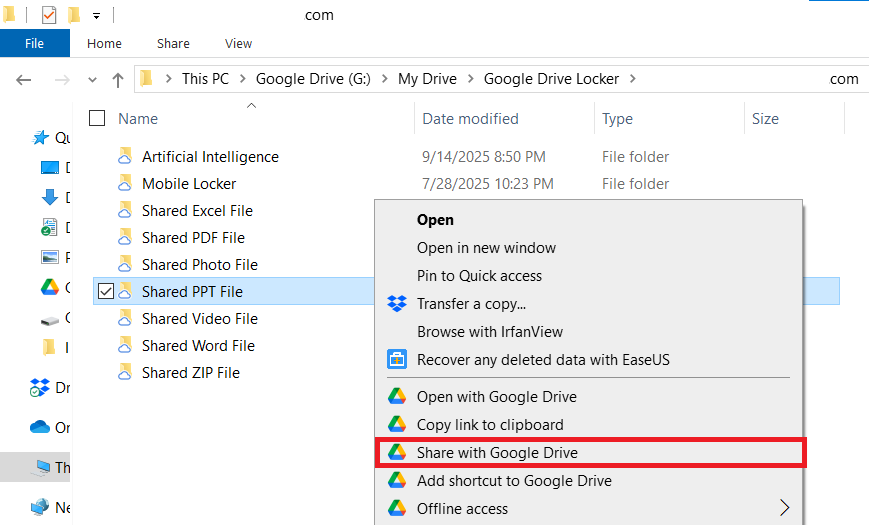Image resolution: width=869 pixels, height=525 pixels.
Task: Open the recent locations dropdown arrow
Action: click(93, 79)
